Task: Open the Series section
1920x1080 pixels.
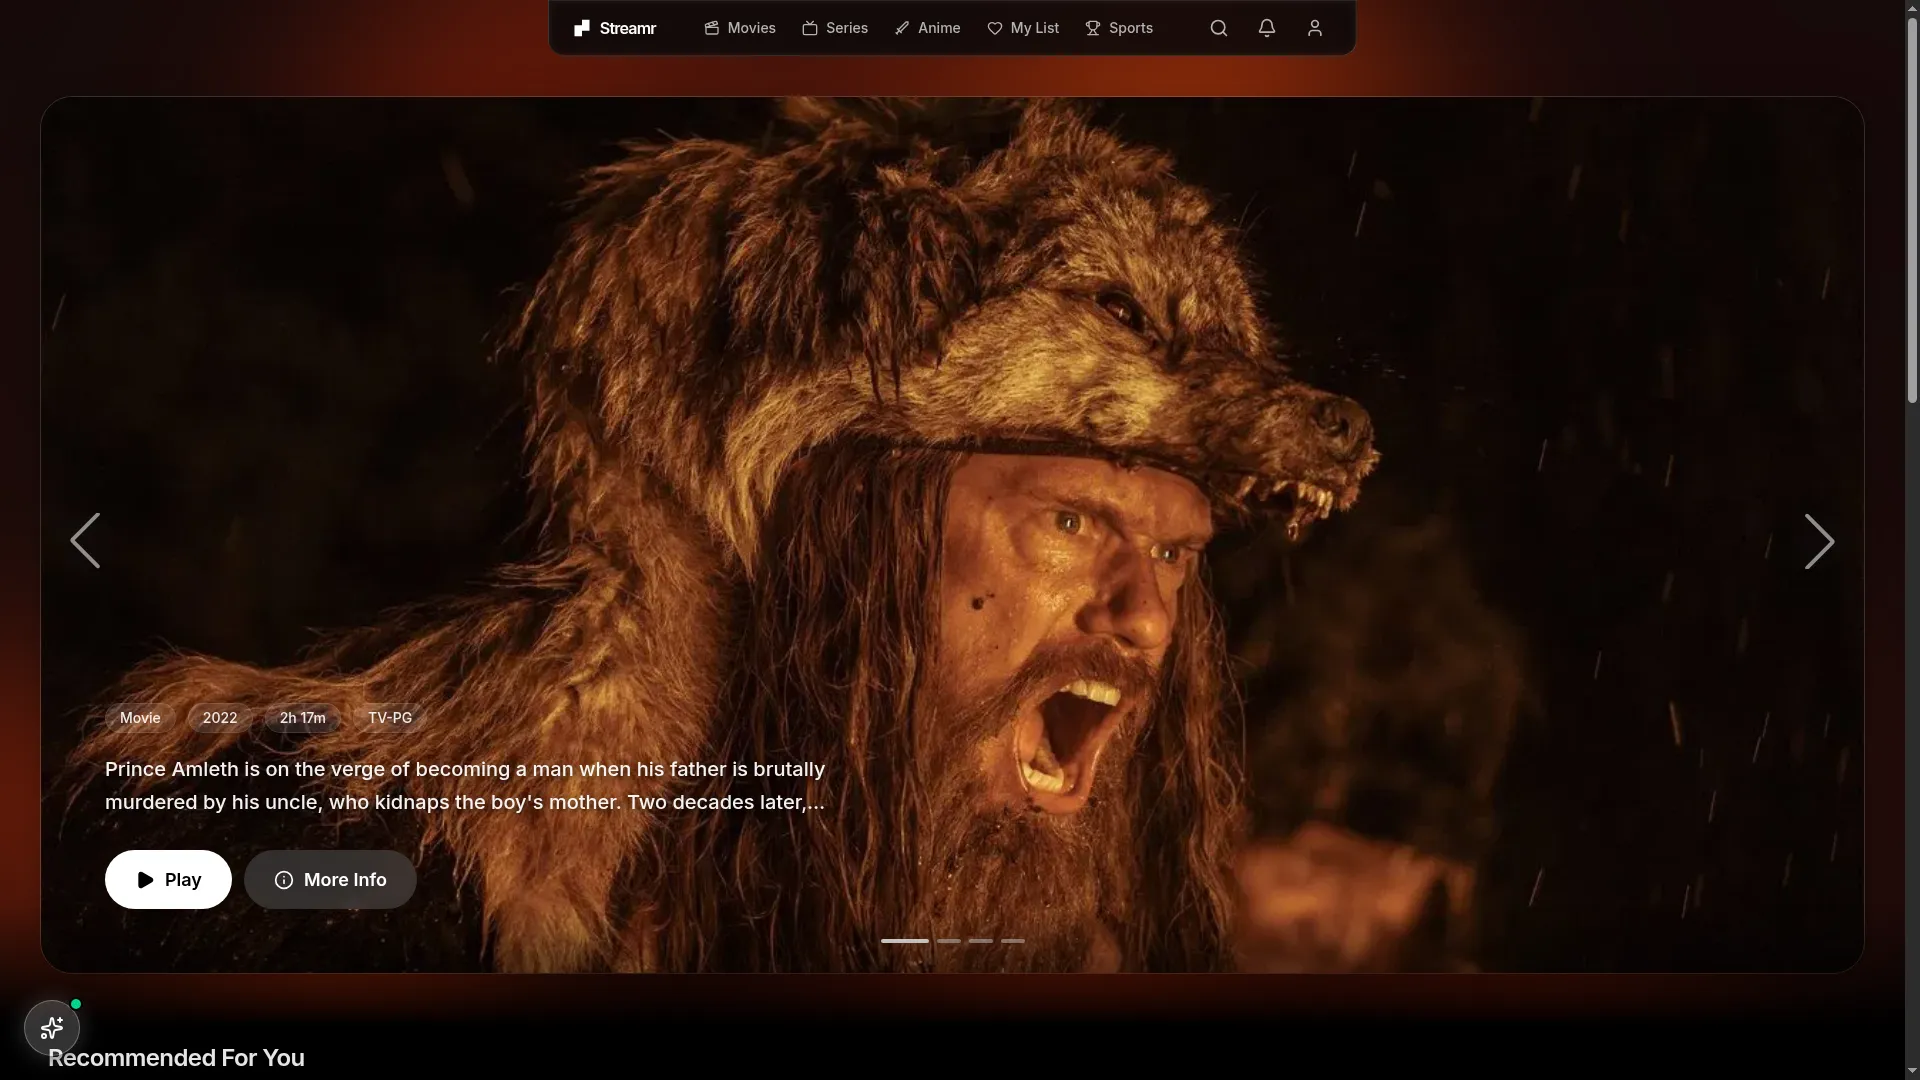Action: (835, 28)
